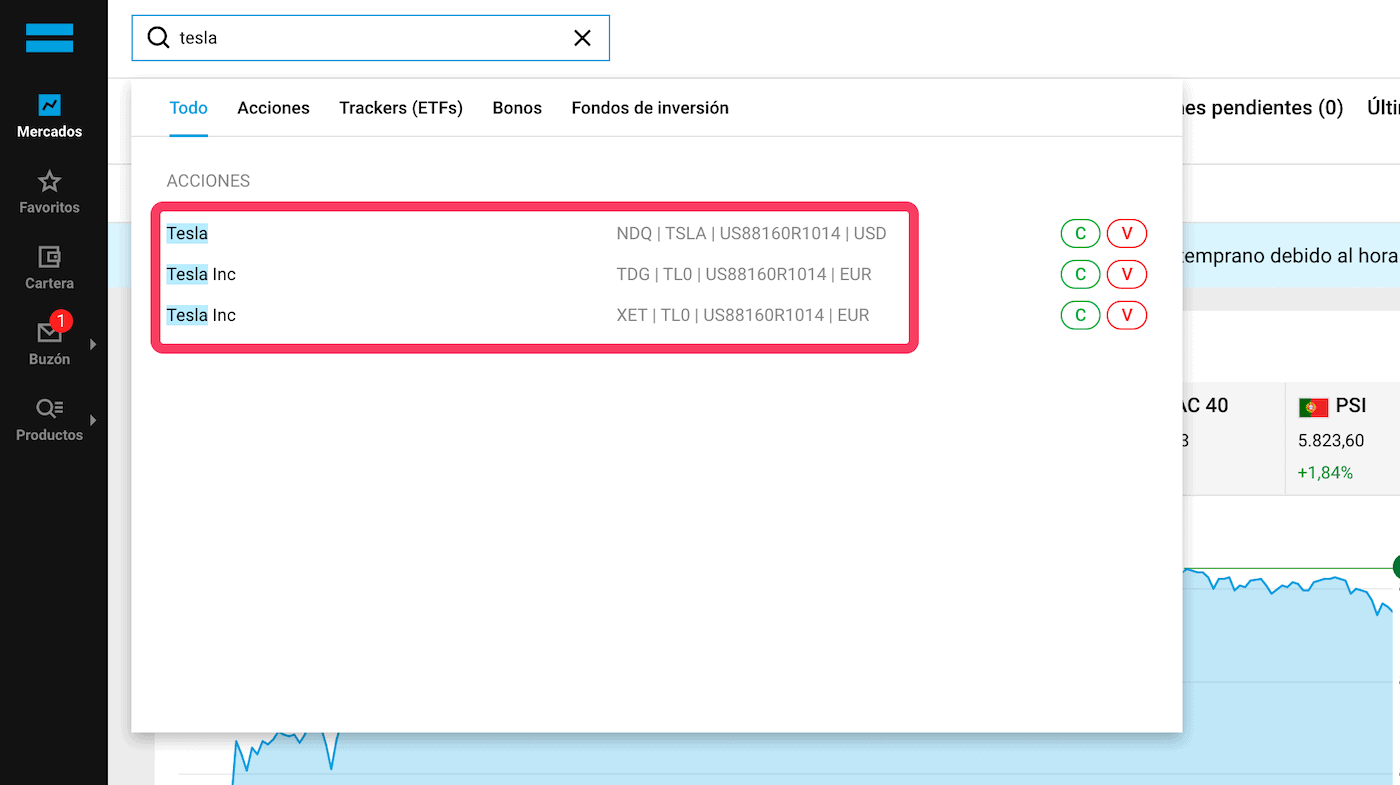1400x785 pixels.
Task: Switch to Fondos de inversión tab
Action: pos(650,108)
